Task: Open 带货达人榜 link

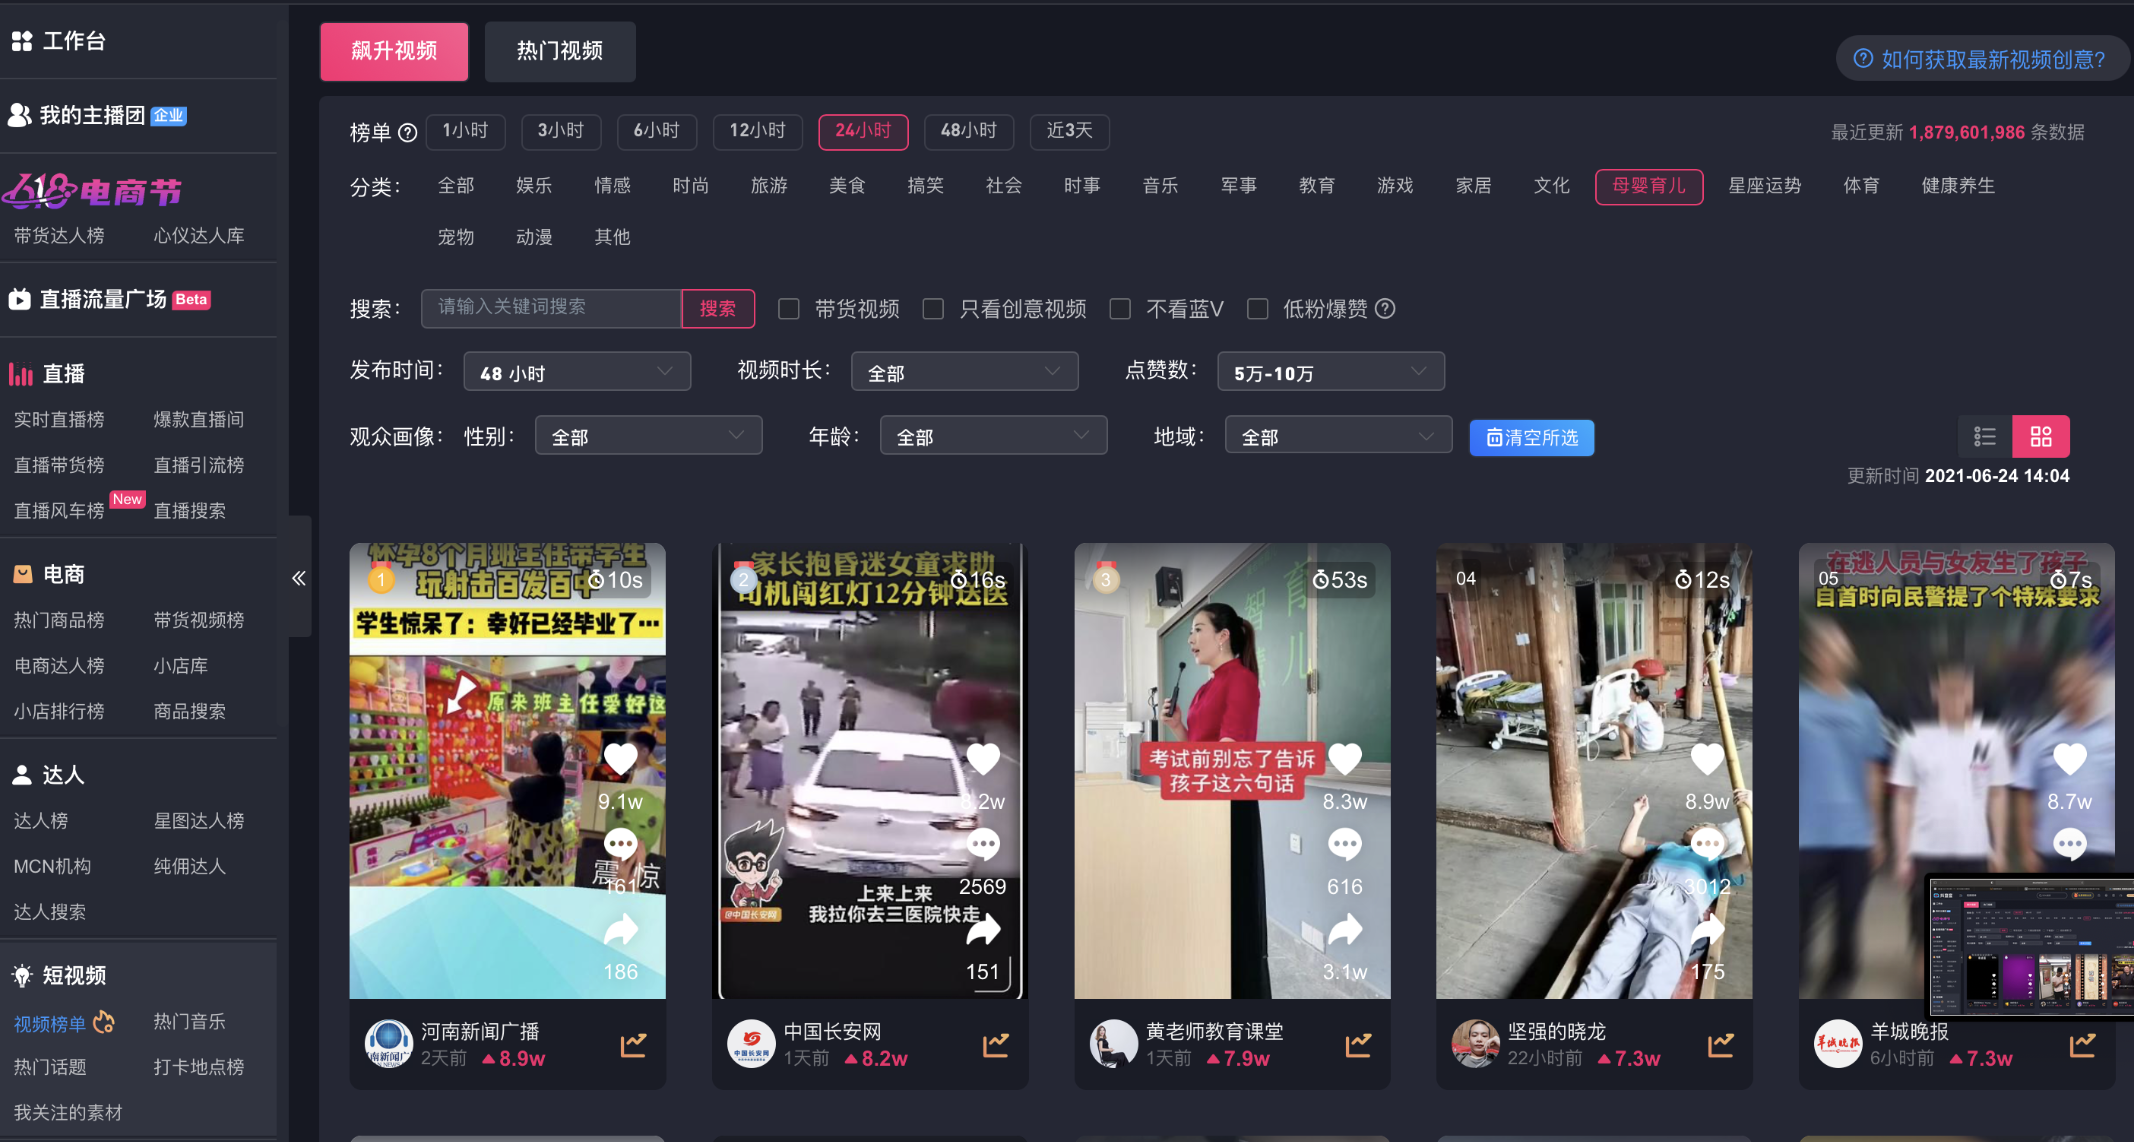Action: pos(59,236)
